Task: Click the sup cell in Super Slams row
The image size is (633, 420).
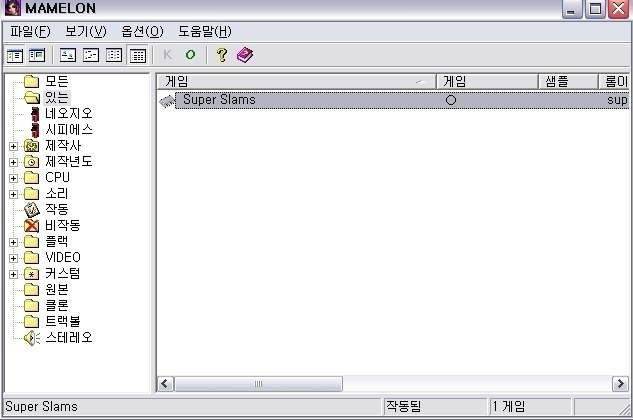Action: point(617,101)
